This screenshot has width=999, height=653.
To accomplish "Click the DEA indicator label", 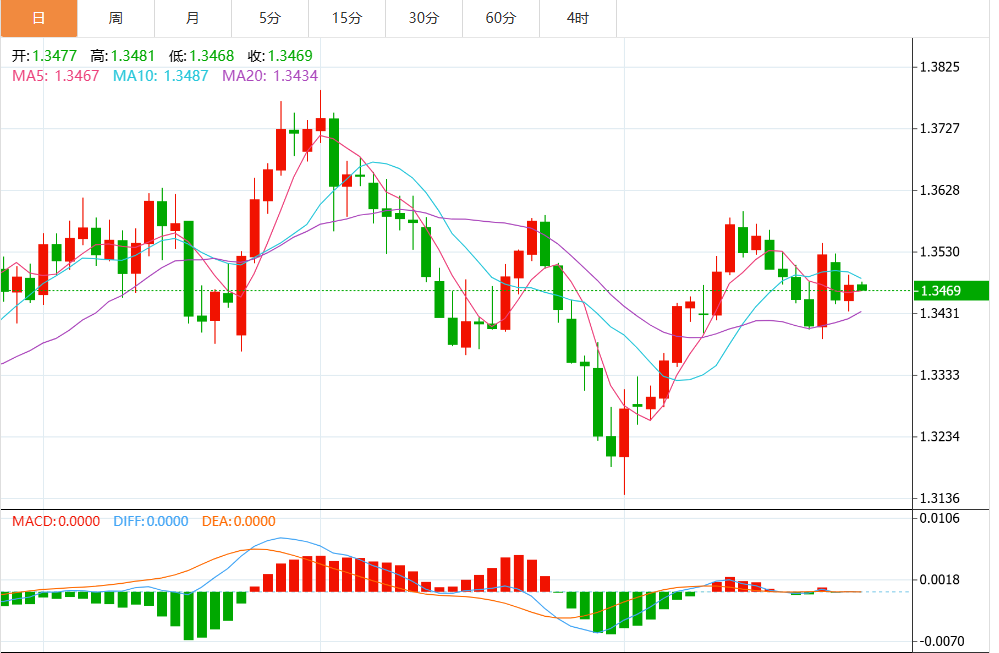I will coord(239,521).
